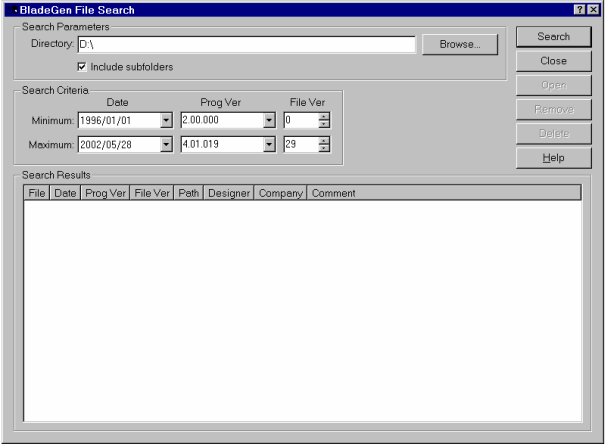Click into the Directory text field
Viewport: 605px width, 444px height.
pyautogui.click(x=245, y=45)
